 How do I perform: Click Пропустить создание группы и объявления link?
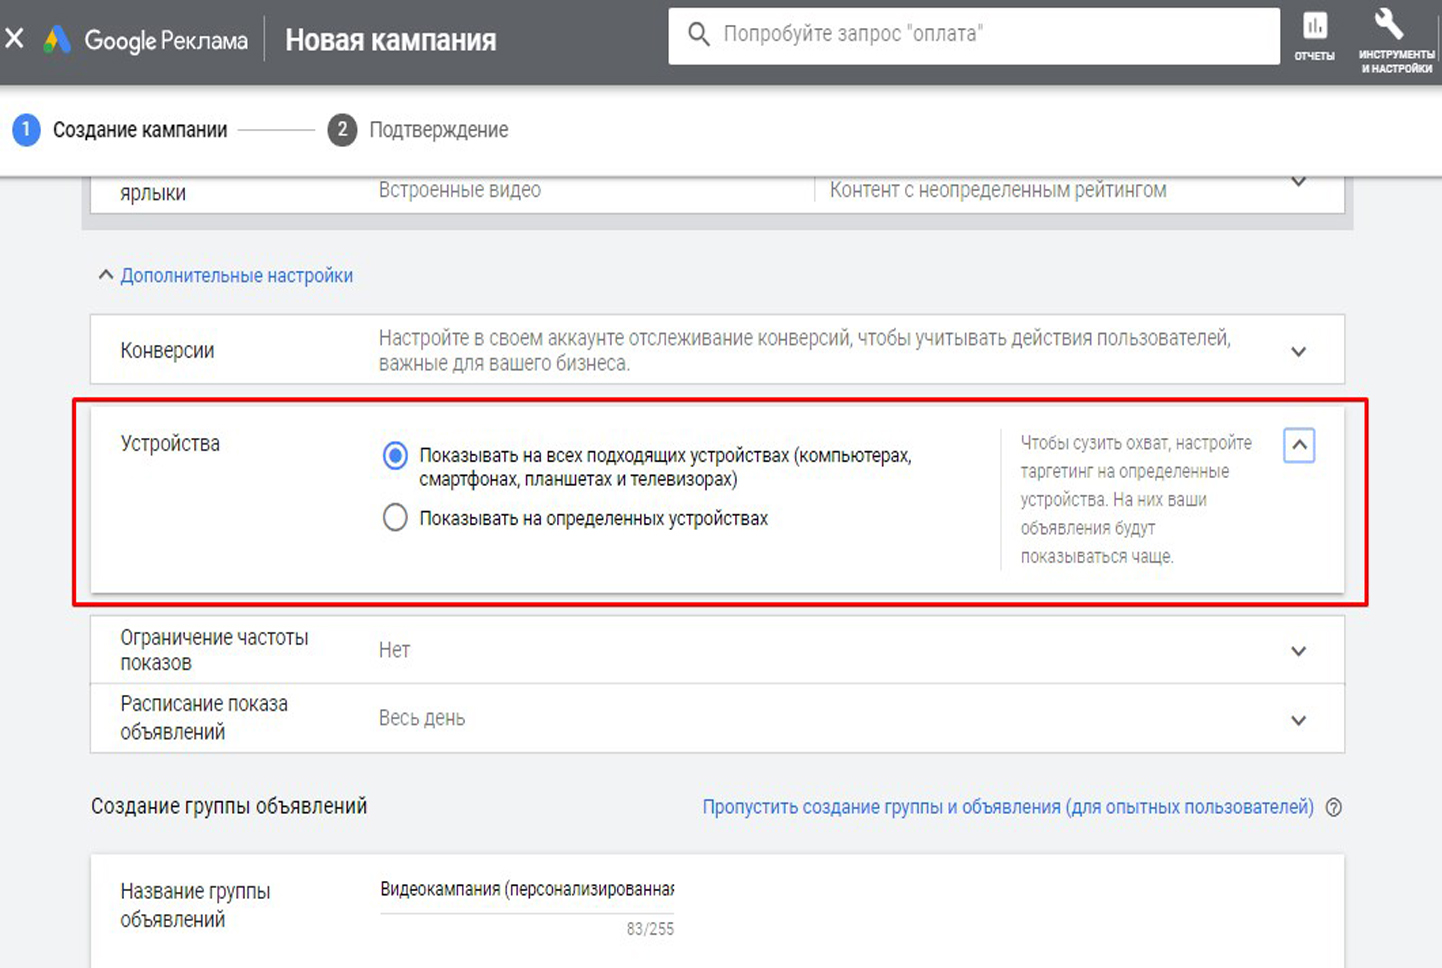pyautogui.click(x=1007, y=807)
